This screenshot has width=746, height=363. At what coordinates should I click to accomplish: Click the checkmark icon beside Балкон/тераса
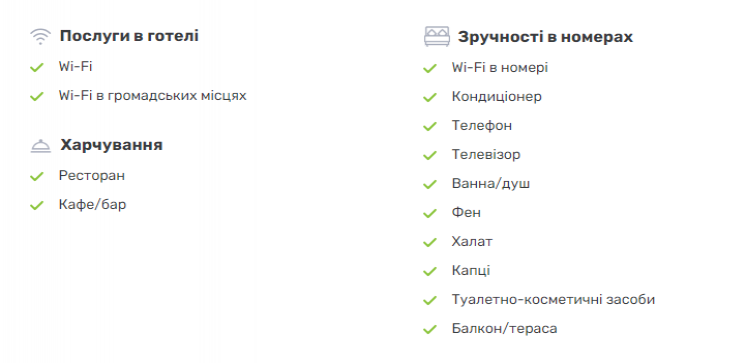tap(430, 329)
